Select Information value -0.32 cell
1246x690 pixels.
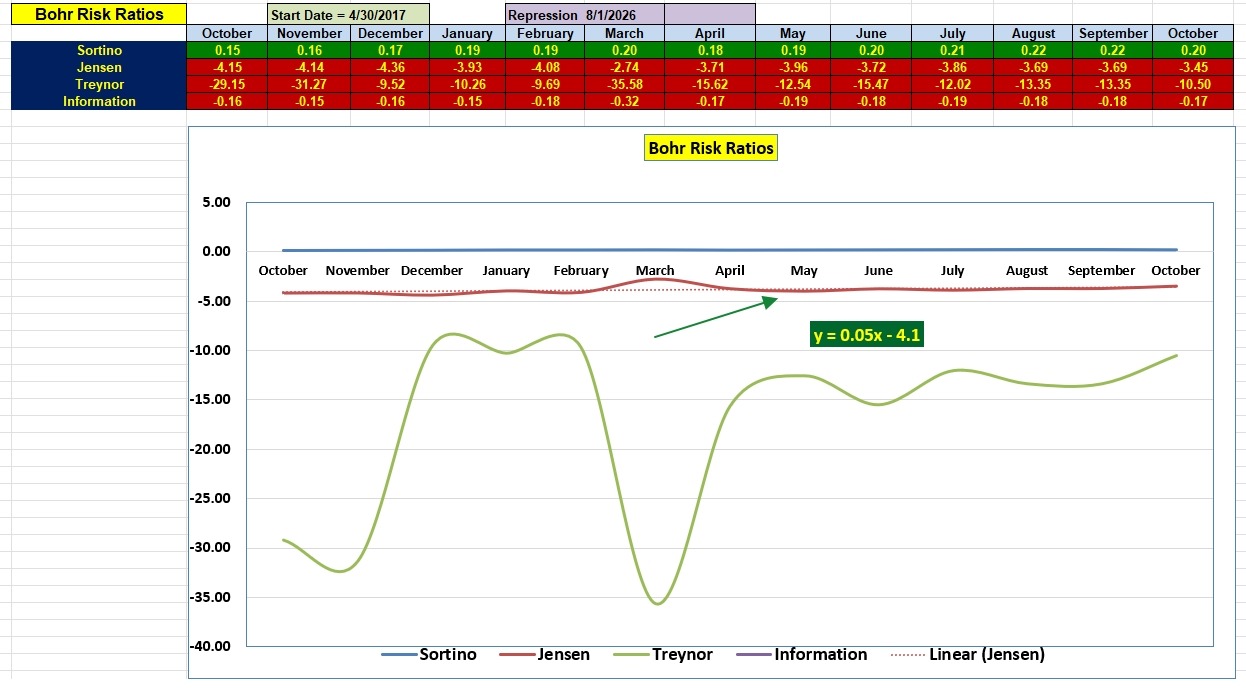pos(624,101)
